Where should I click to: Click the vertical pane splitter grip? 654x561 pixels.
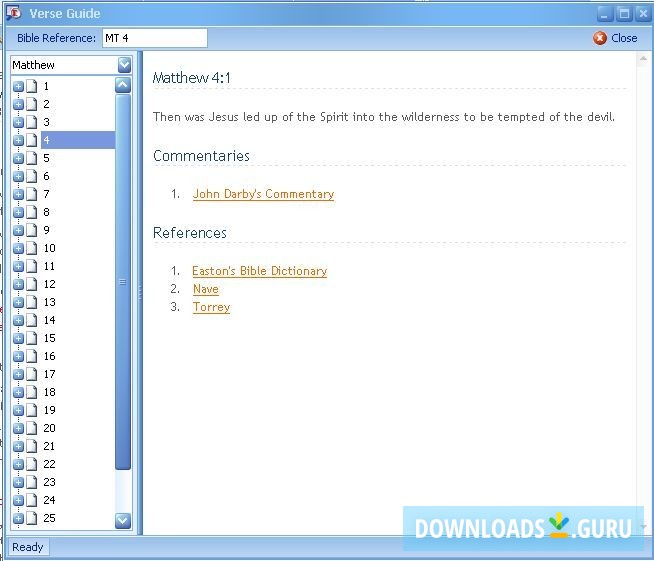tap(140, 292)
